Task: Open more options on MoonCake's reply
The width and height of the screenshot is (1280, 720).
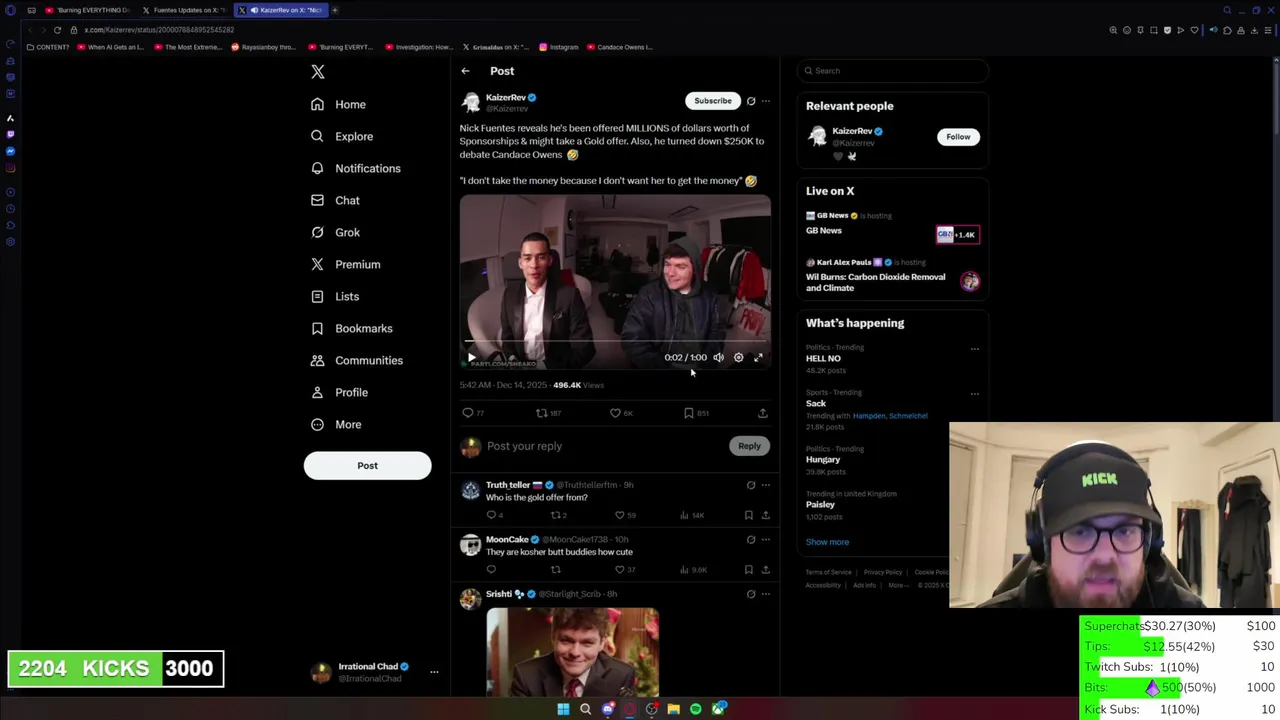Action: 766,540
